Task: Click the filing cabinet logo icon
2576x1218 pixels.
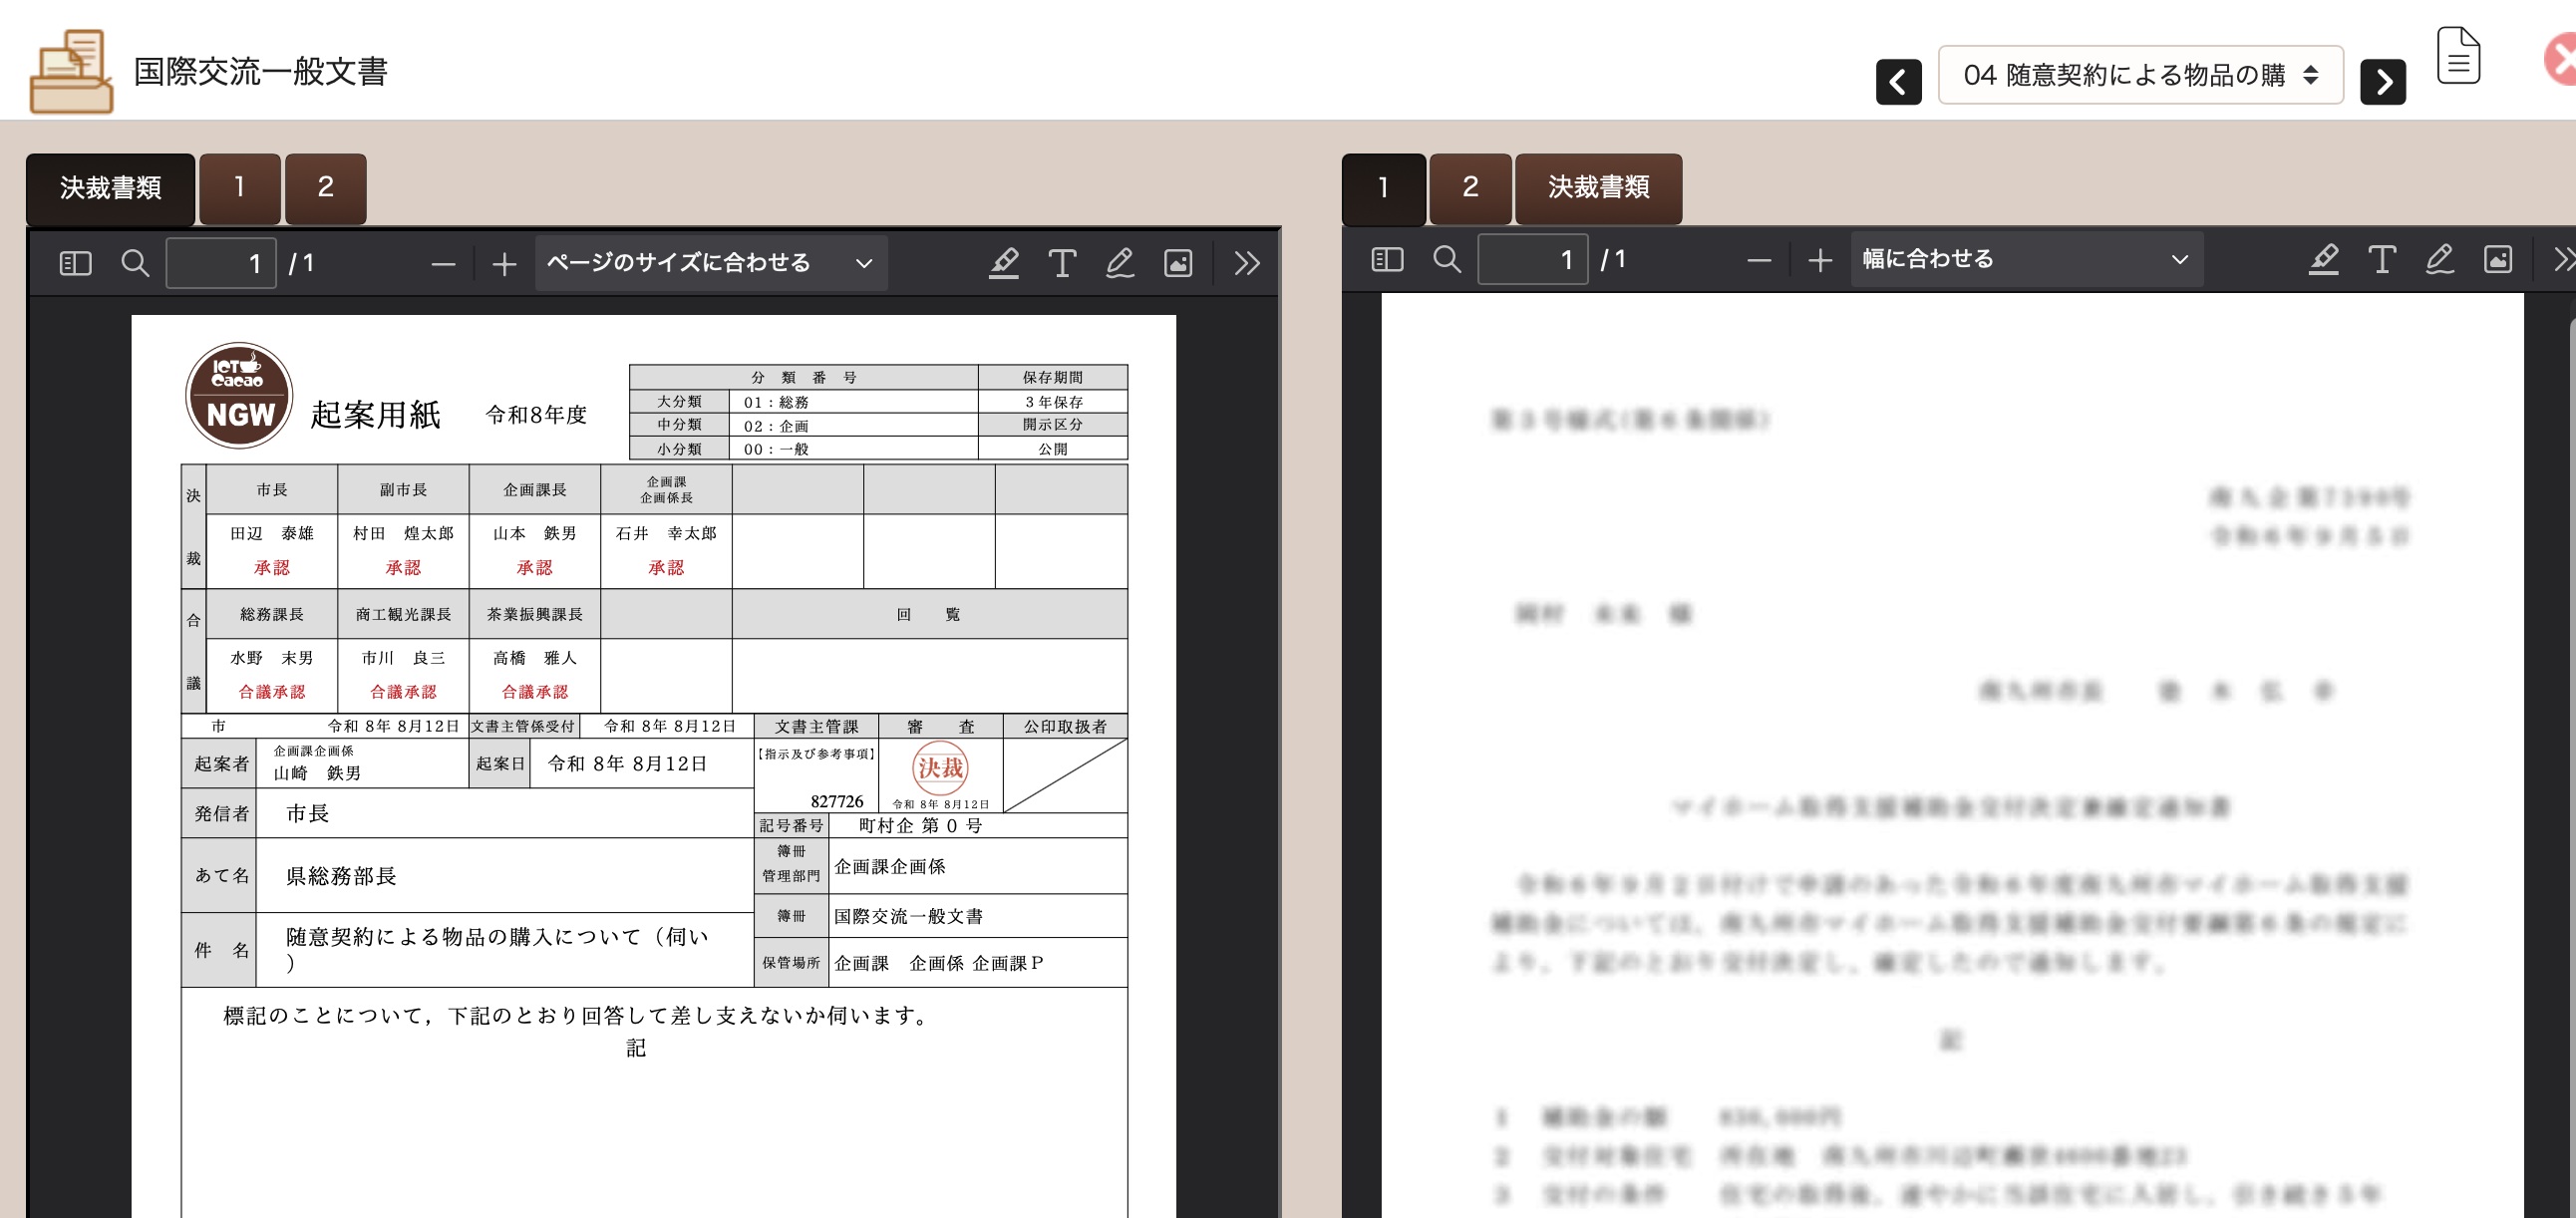Action: pos(71,71)
